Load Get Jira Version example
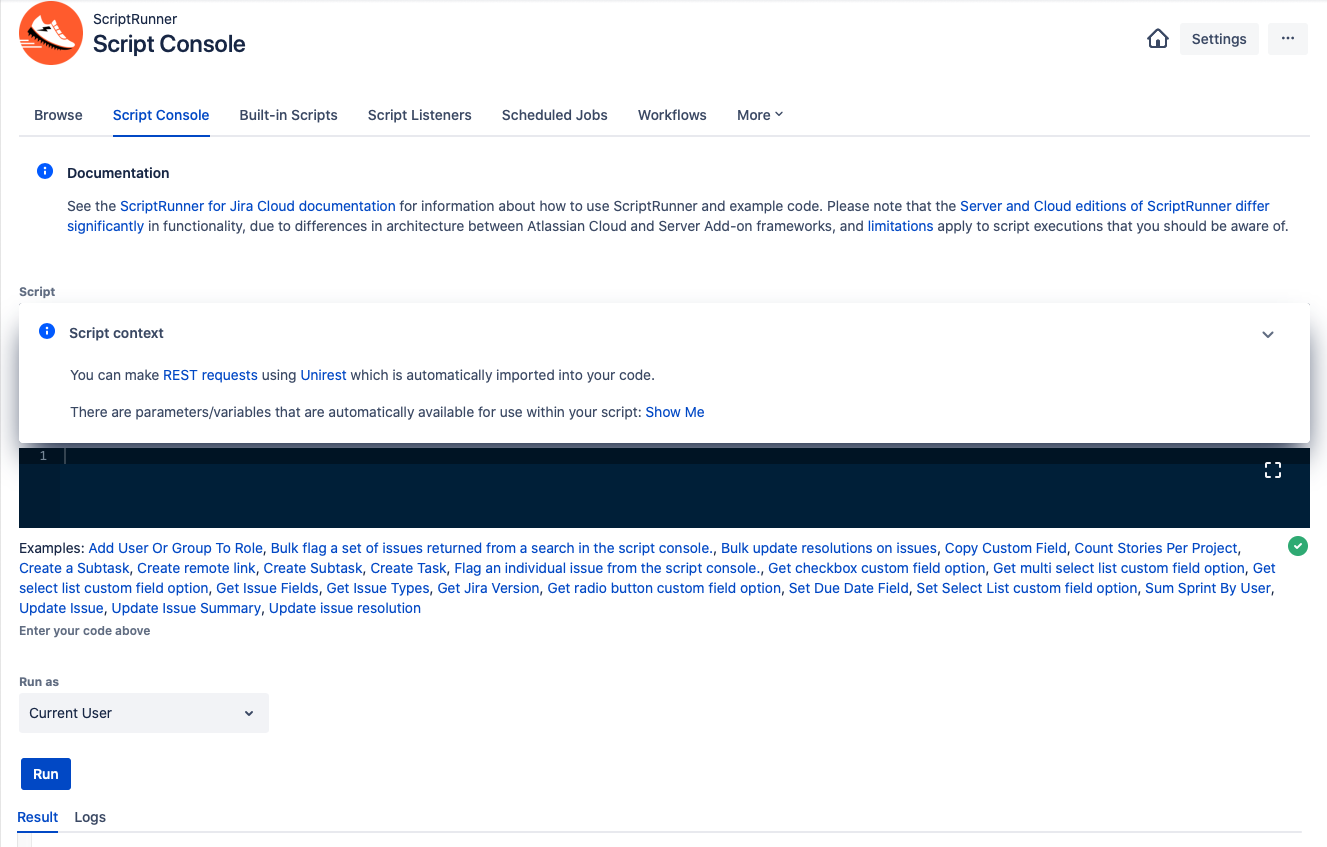This screenshot has width=1327, height=847. (x=489, y=588)
